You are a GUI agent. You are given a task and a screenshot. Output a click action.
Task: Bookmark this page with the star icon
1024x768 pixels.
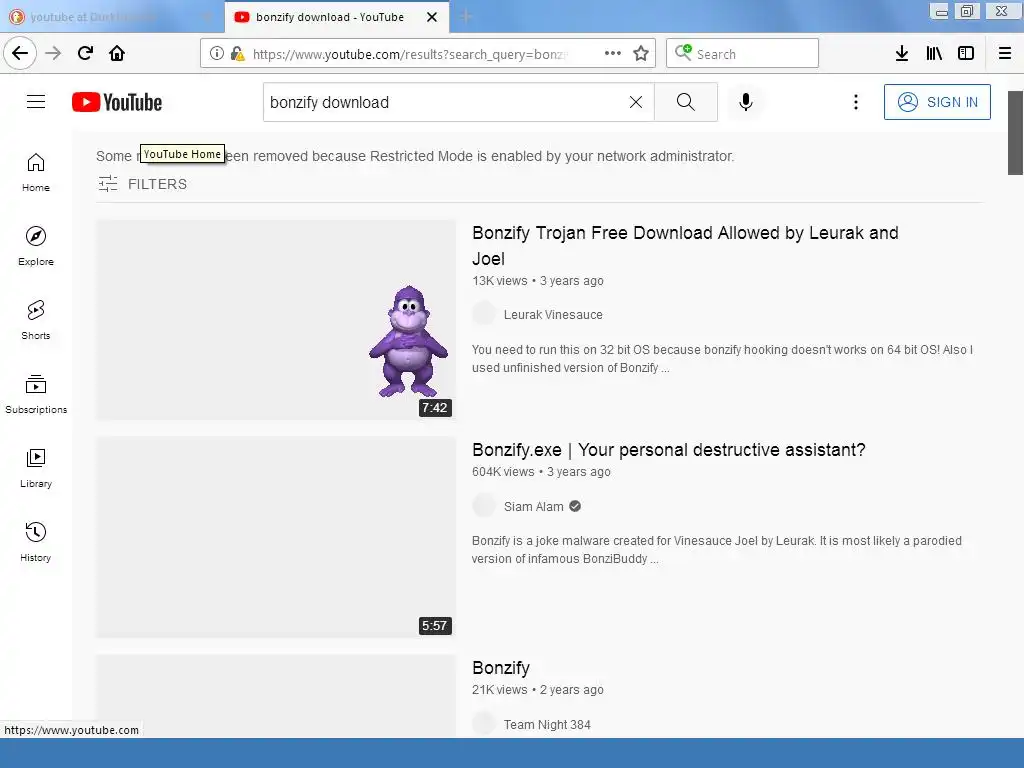641,54
